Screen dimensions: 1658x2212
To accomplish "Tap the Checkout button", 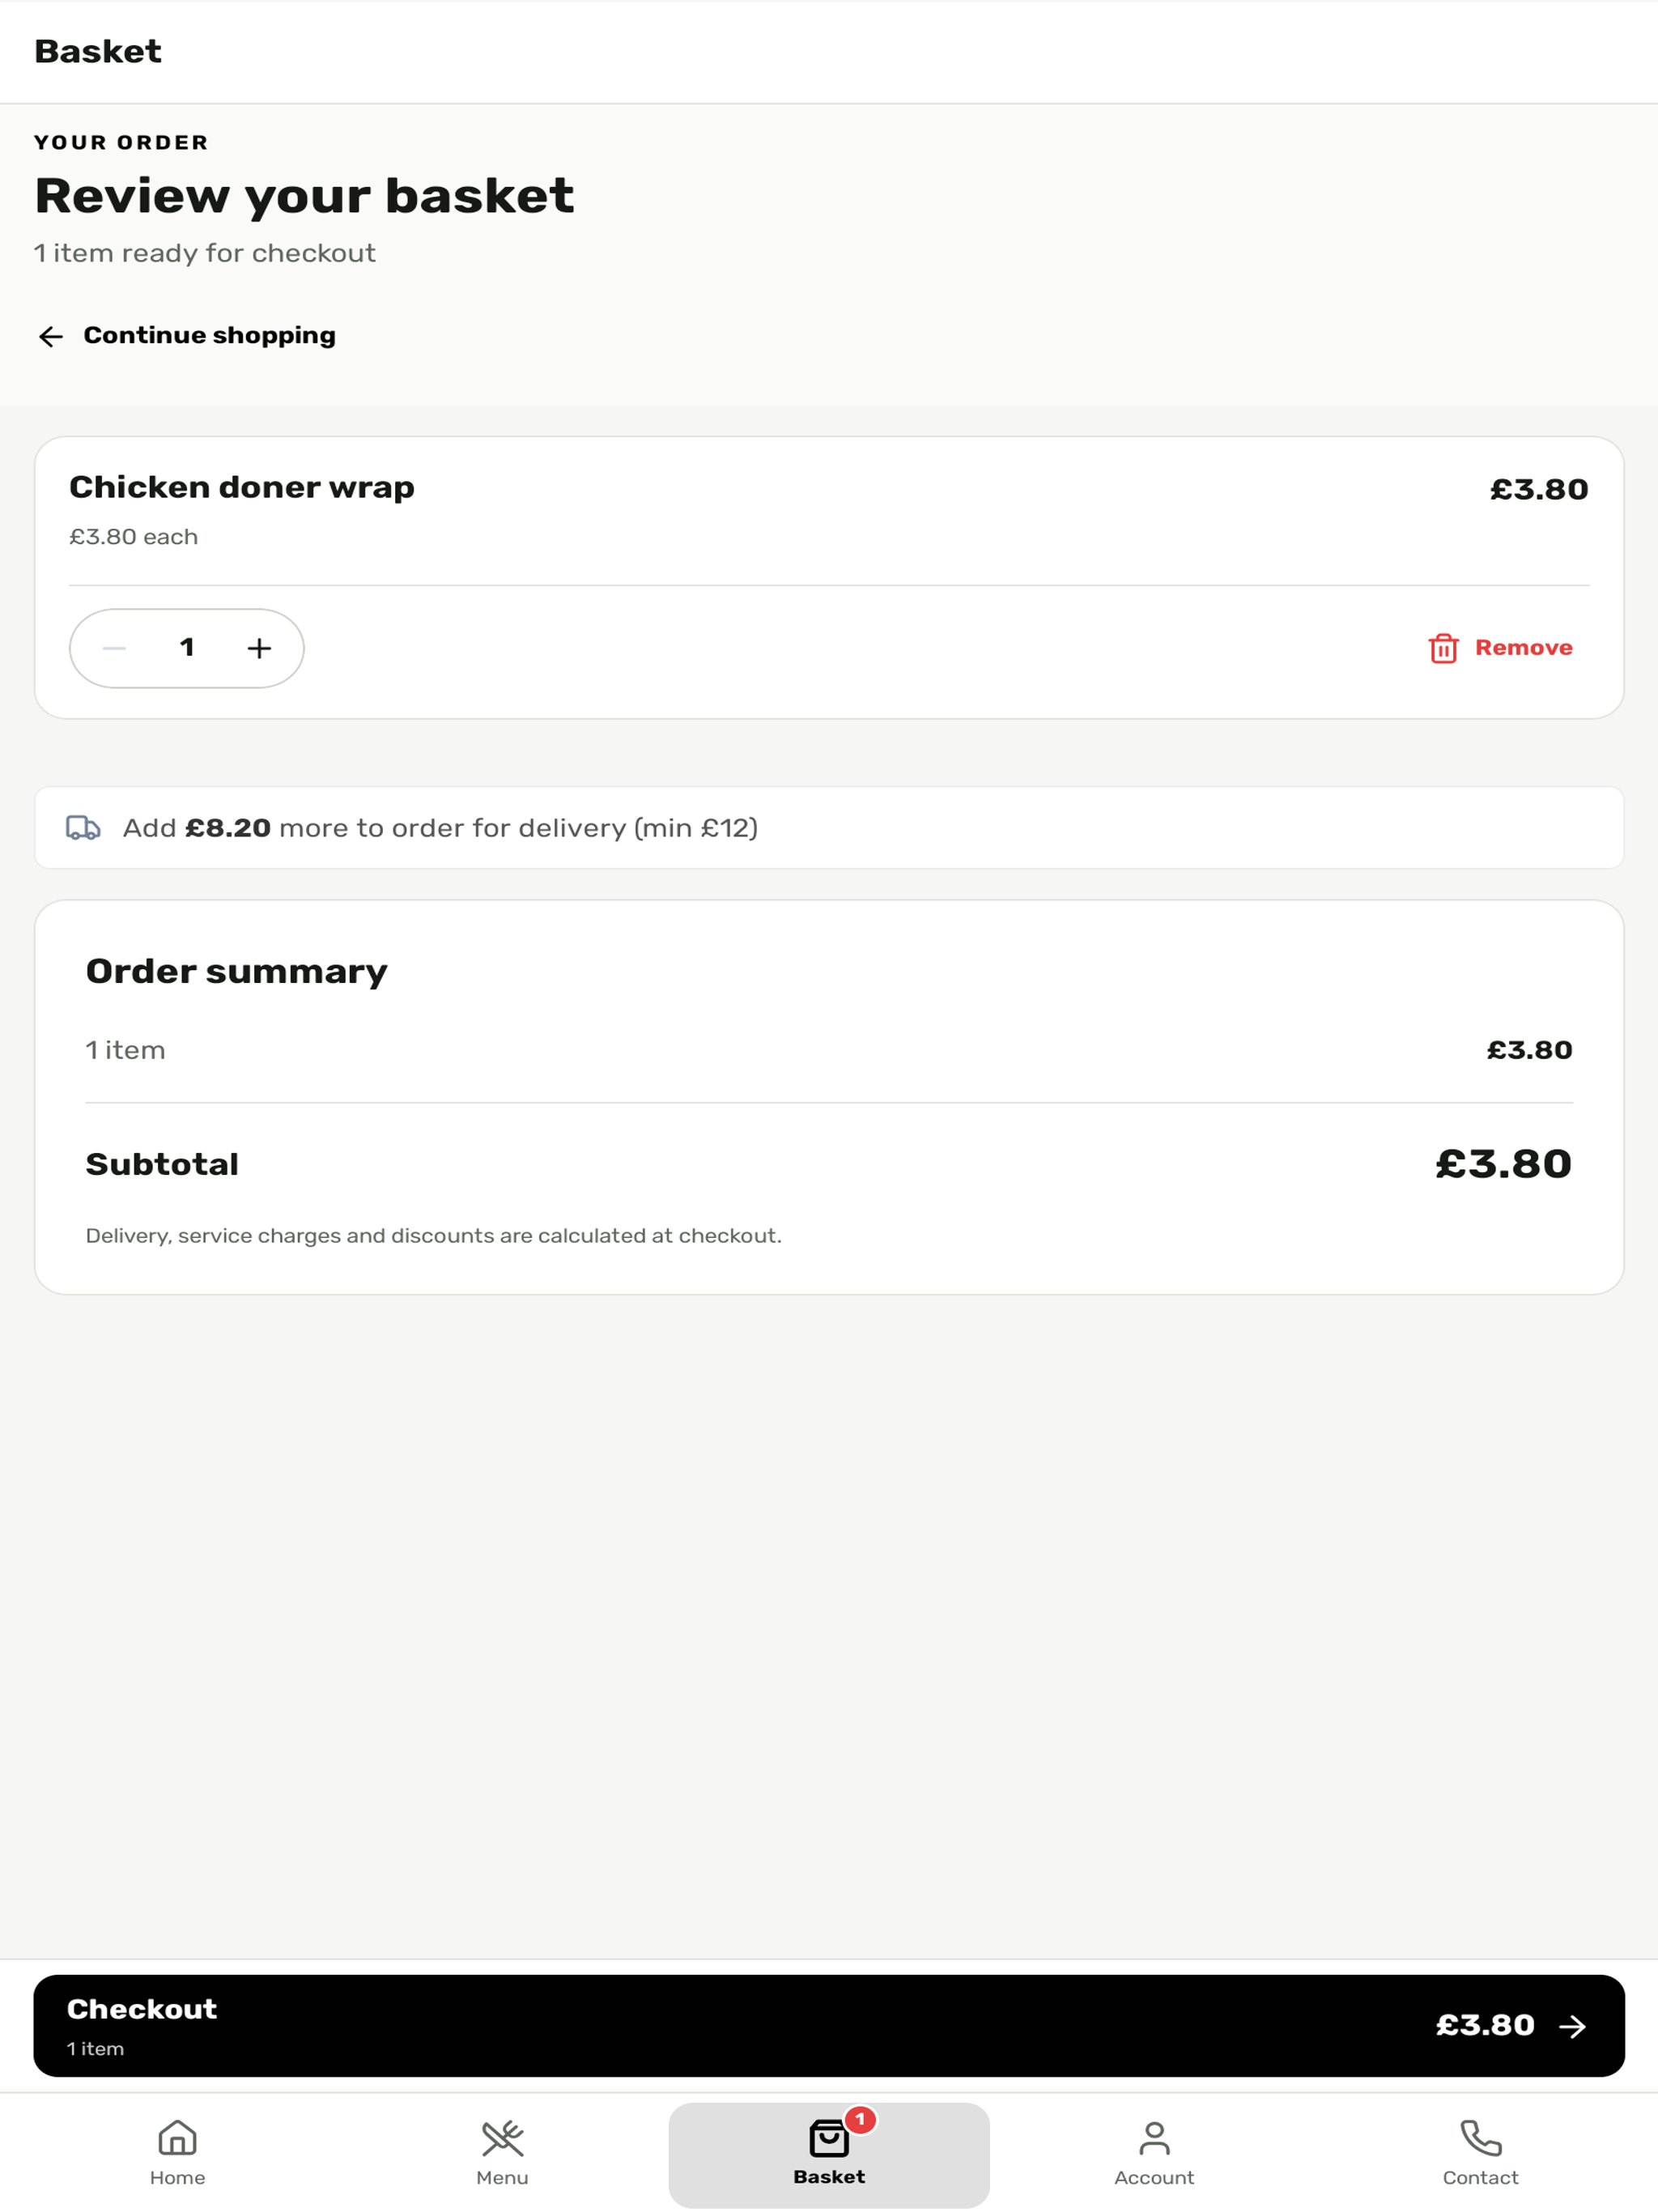I will coord(829,2025).
